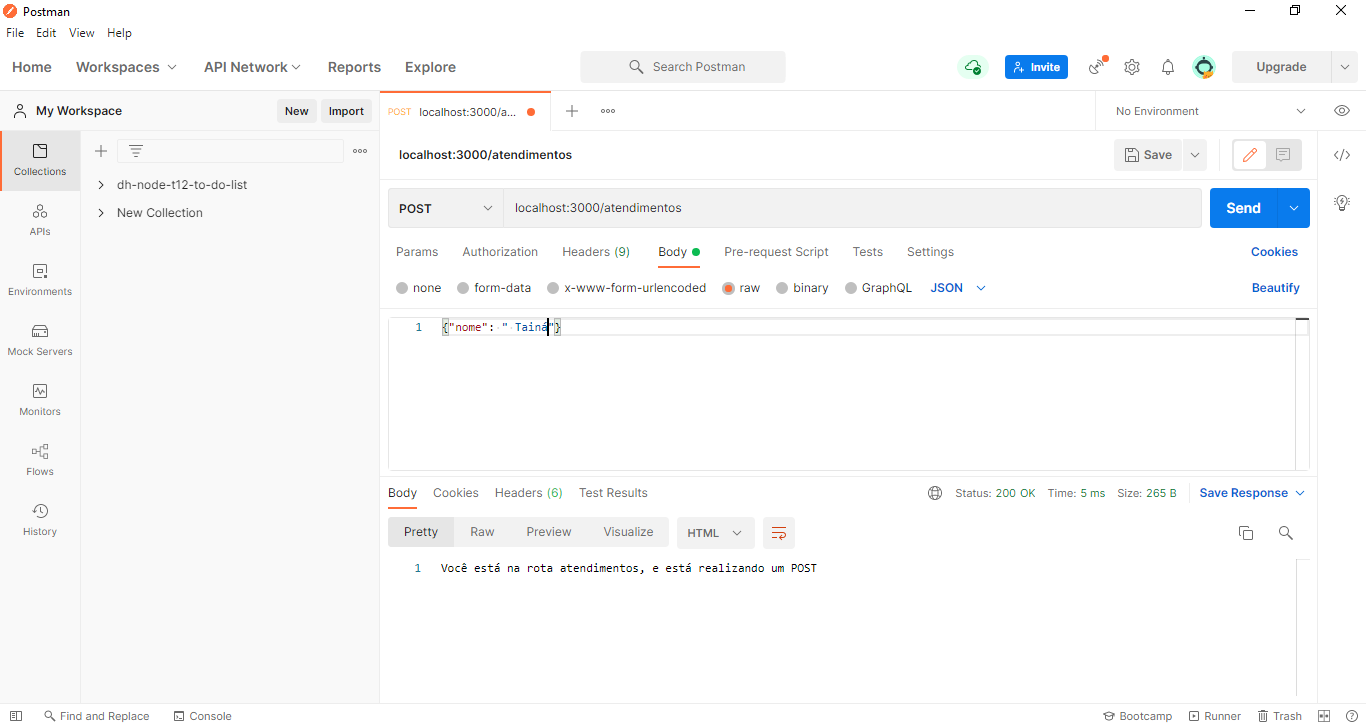
Task: Open the Cookies link
Action: (x=1274, y=252)
